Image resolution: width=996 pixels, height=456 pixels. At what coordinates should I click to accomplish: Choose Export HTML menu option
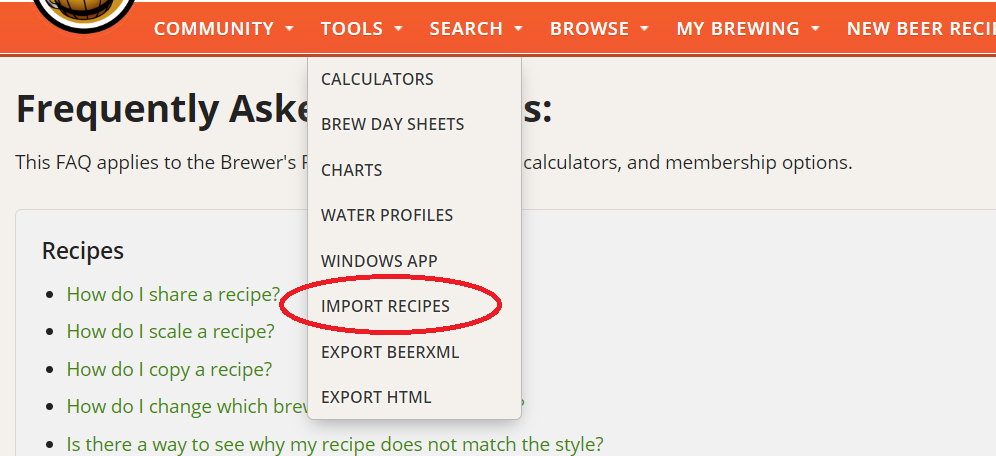click(376, 397)
